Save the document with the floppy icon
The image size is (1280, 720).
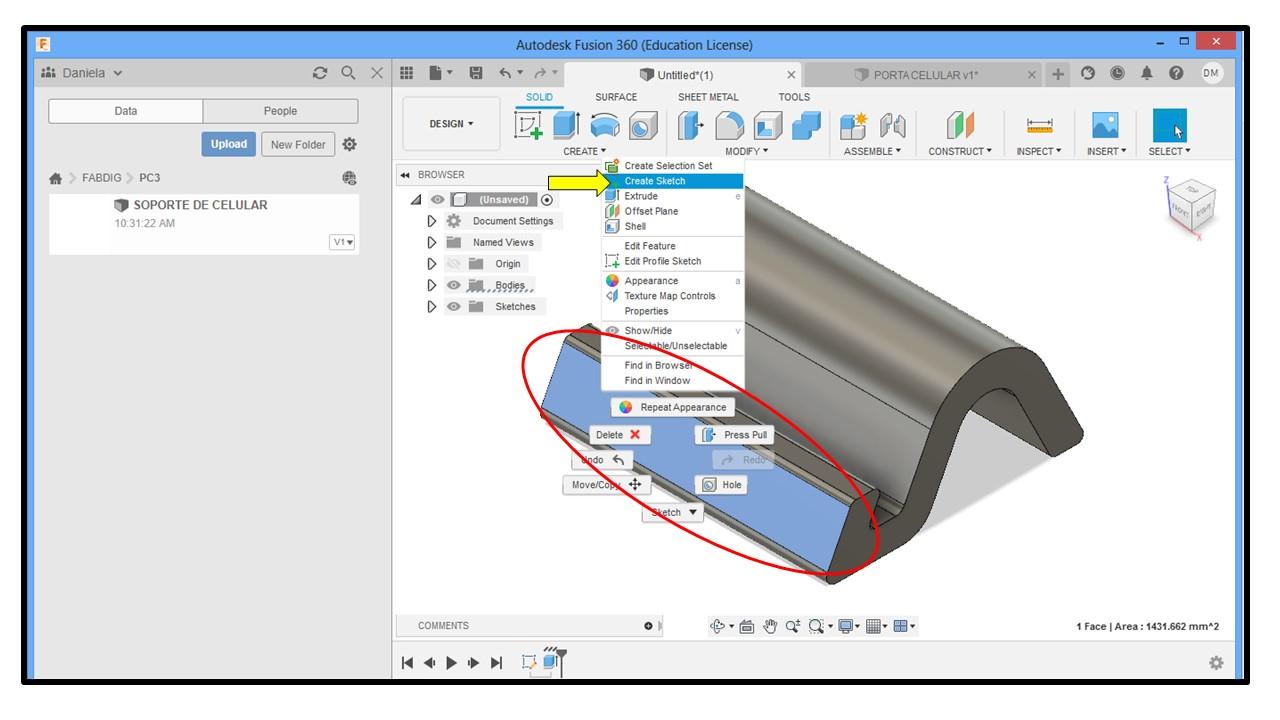click(x=476, y=73)
